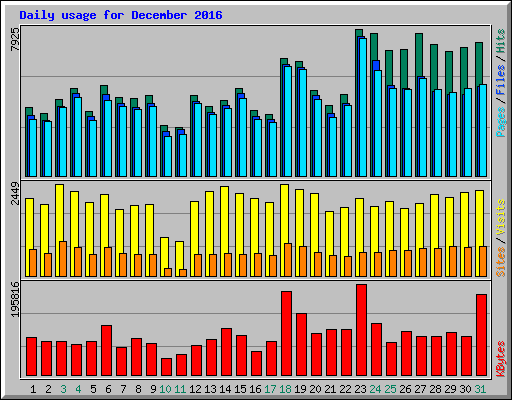512x400 pixels.
Task: Click green day label 25
Action: pyautogui.click(x=390, y=389)
